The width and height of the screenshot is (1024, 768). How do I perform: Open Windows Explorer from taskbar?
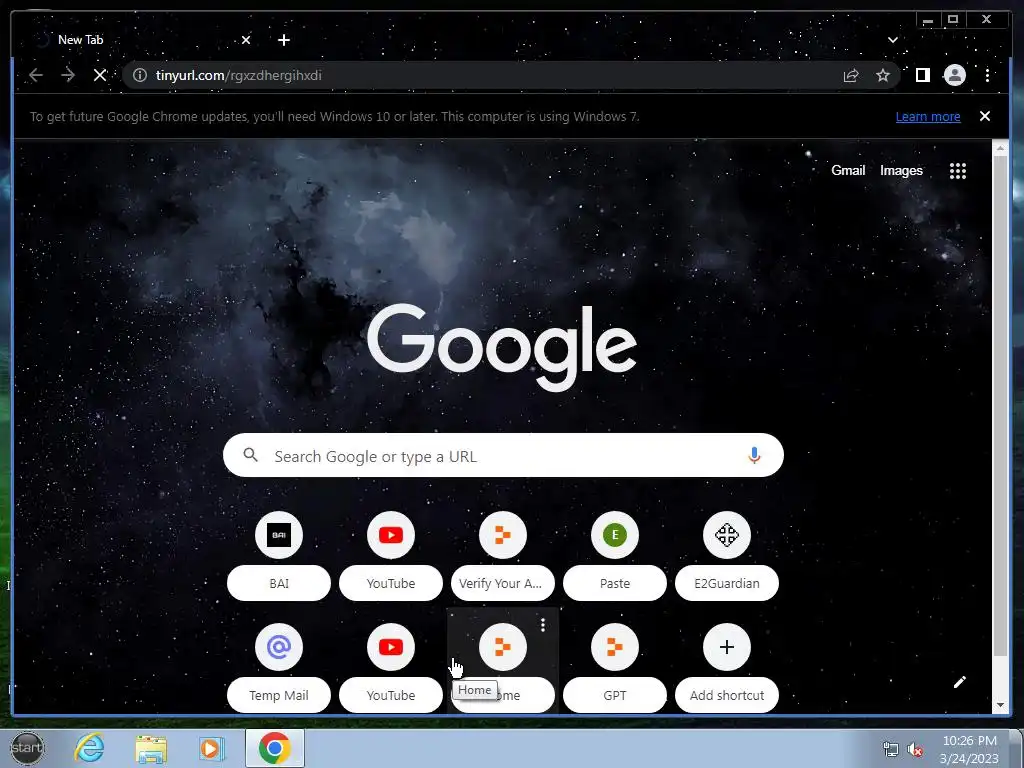click(151, 748)
